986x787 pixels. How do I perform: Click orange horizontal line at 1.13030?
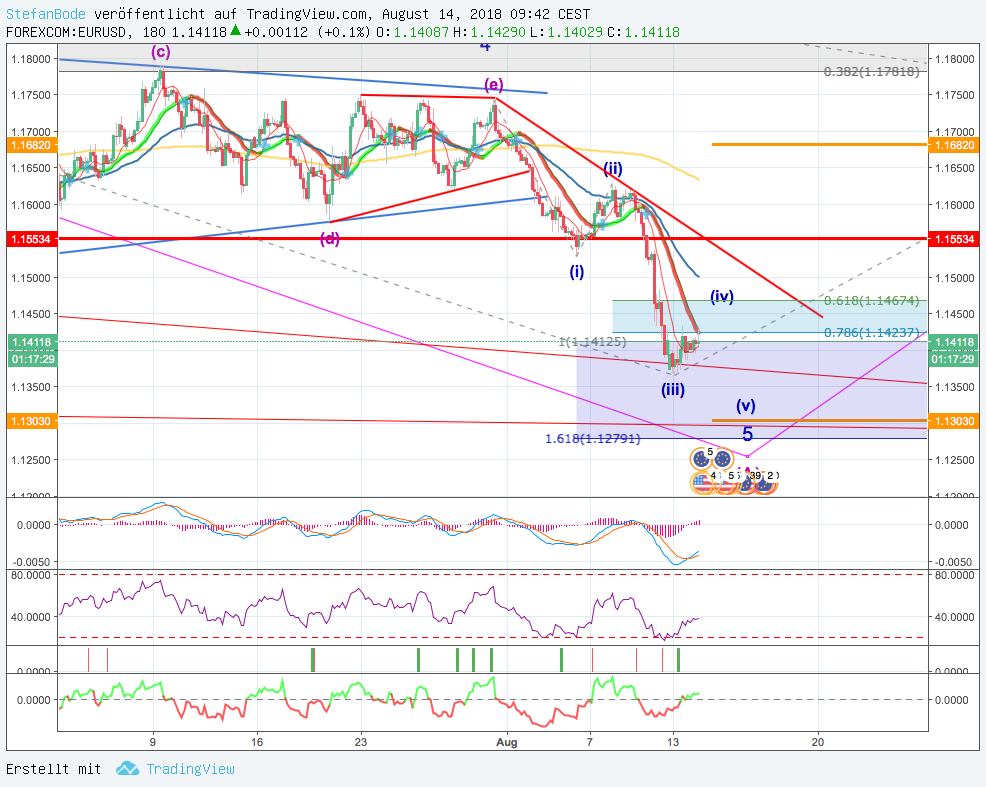tap(819, 420)
